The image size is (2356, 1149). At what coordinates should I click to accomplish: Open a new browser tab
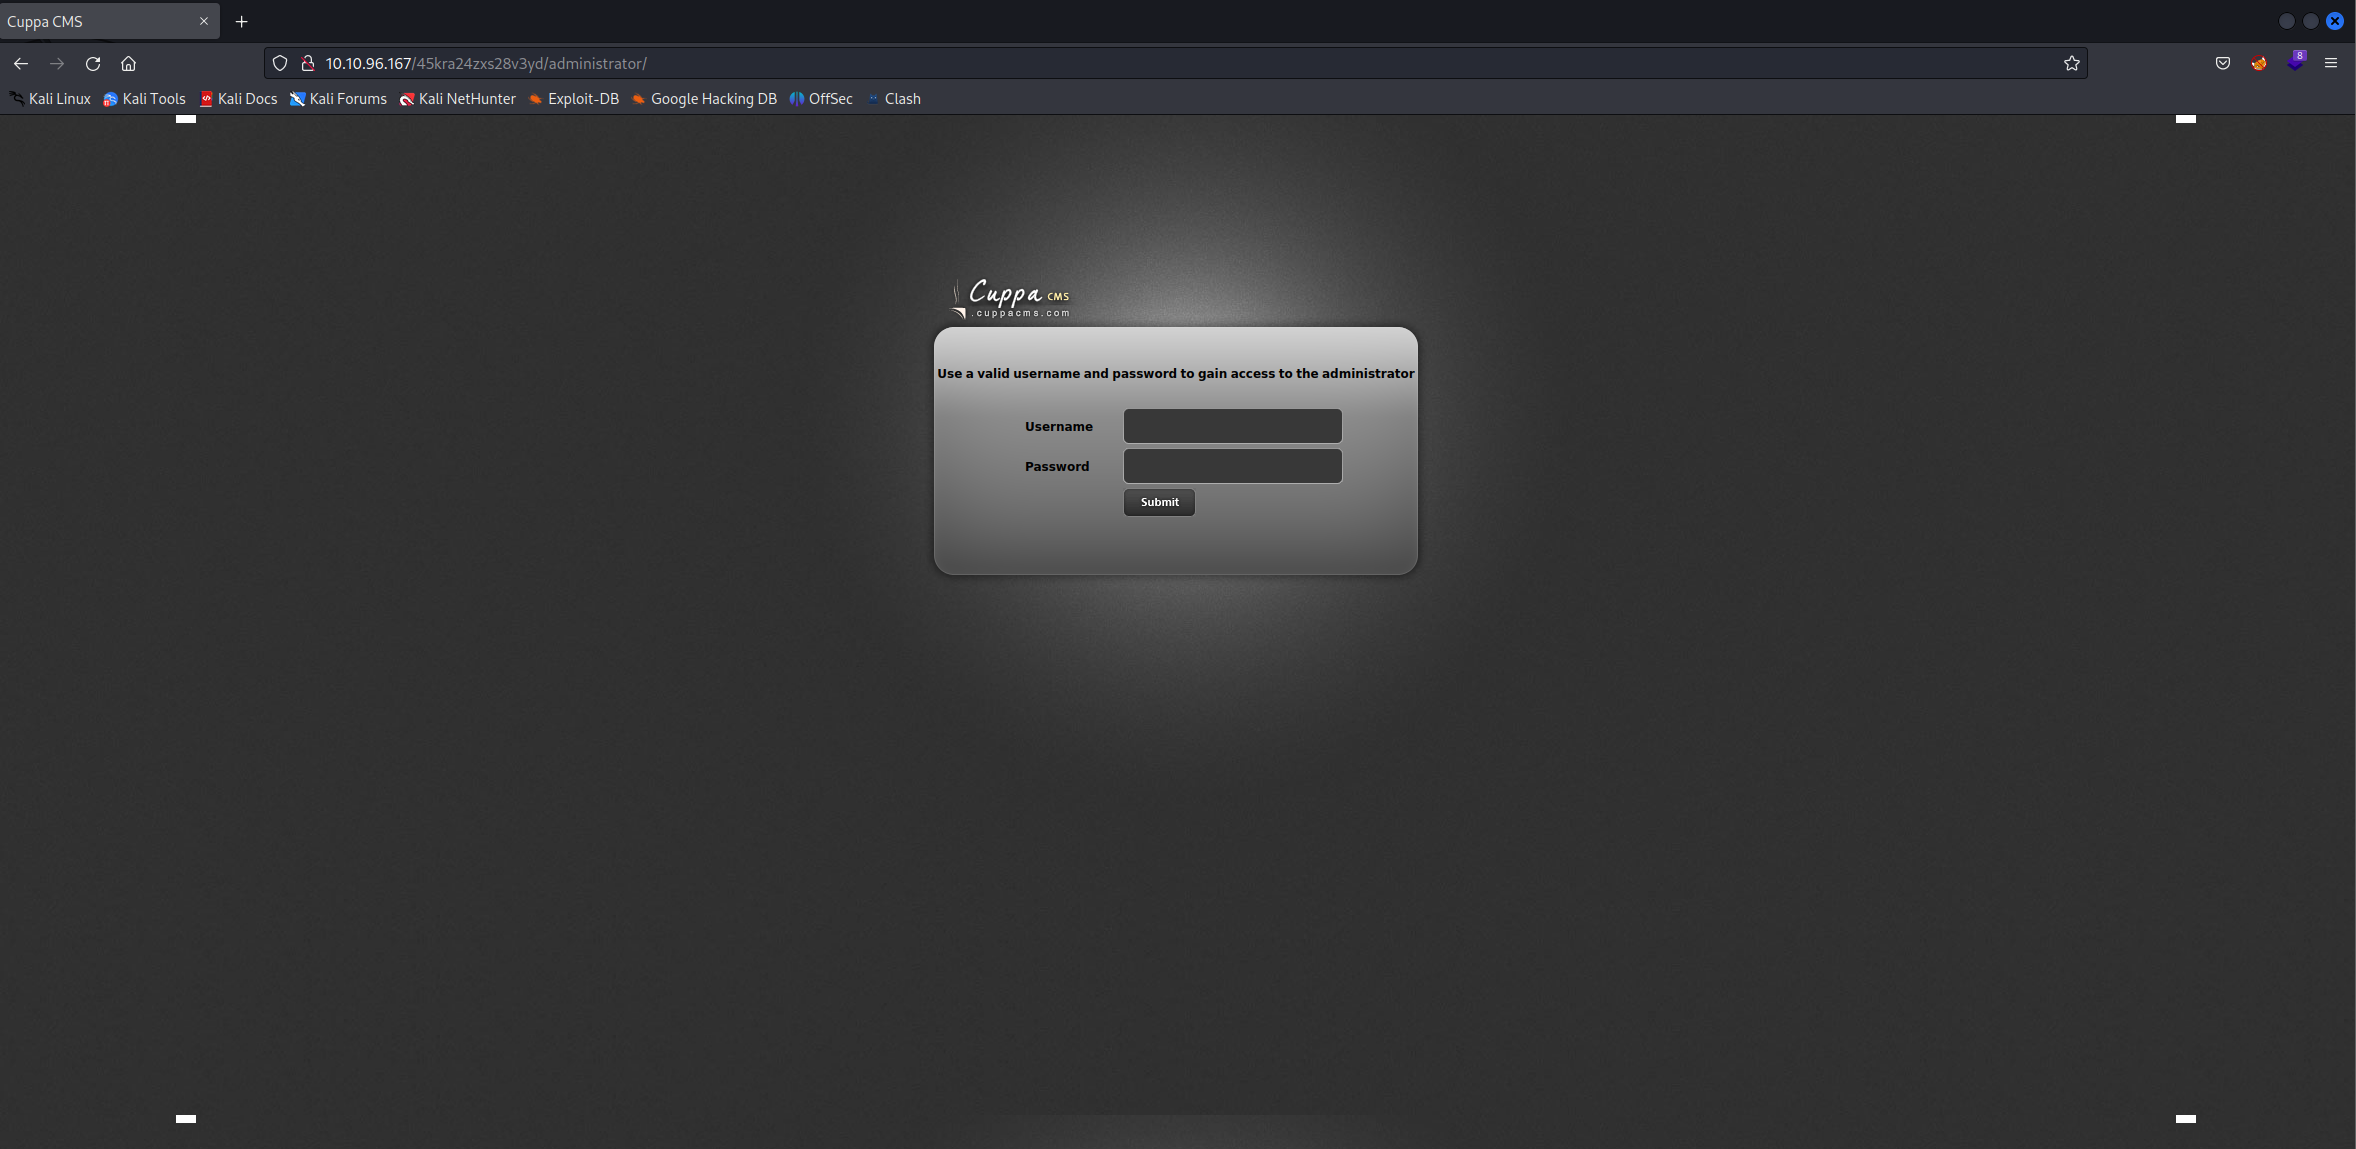[241, 21]
